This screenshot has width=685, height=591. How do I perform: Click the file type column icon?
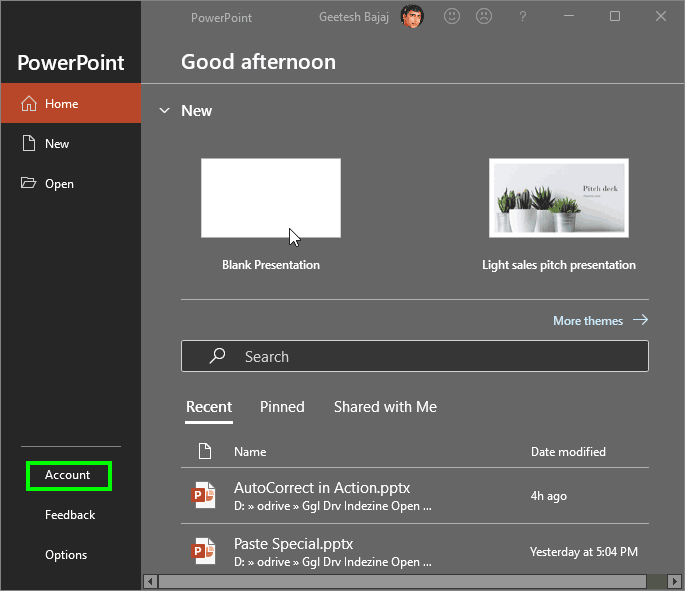[x=205, y=451]
